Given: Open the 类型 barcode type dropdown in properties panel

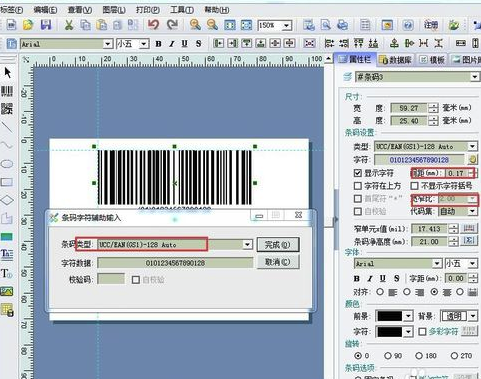Looking at the screenshot, I should (x=472, y=146).
